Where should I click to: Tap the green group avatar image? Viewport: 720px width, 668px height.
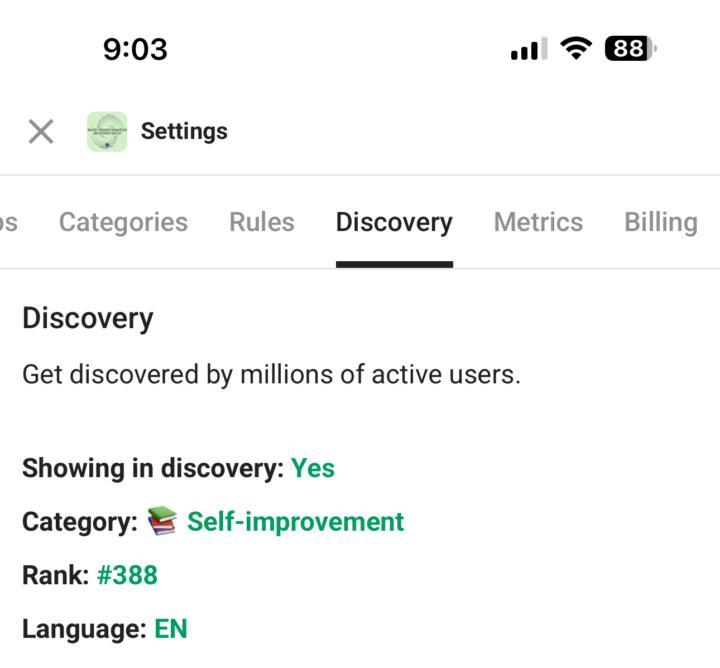point(107,132)
